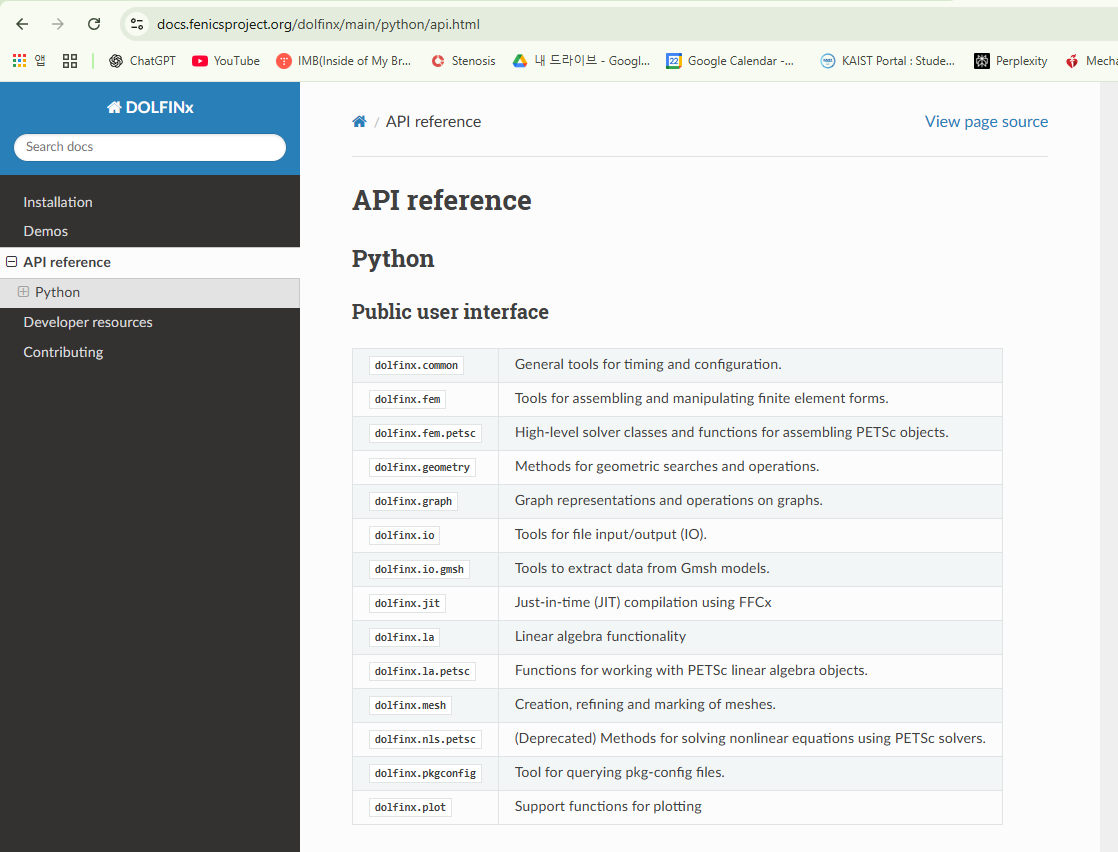Screen dimensions: 1118x852
Task: Open Contributing in the sidebar
Action: coord(63,351)
